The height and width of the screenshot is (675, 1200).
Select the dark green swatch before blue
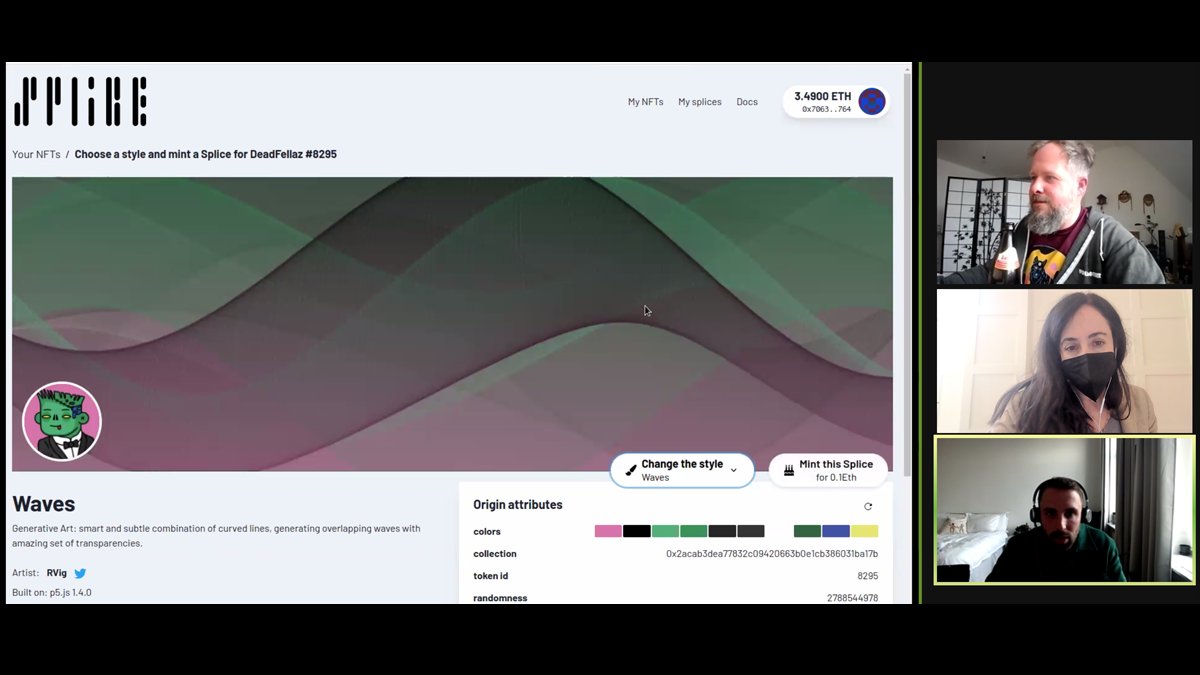click(x=807, y=531)
